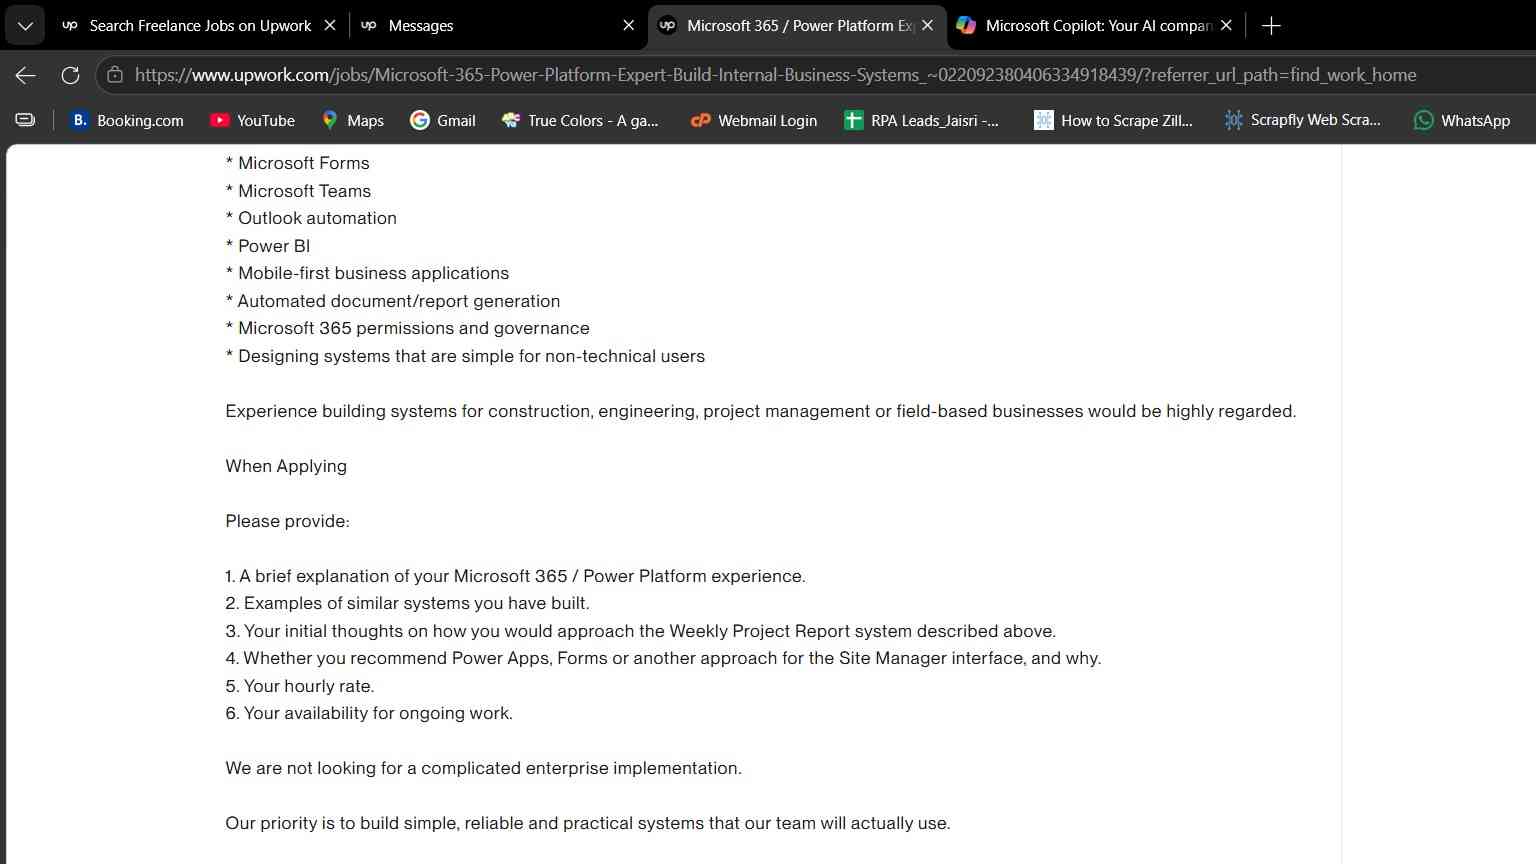Open the Booking.com bookmark
This screenshot has height=864, width=1536.
[127, 120]
